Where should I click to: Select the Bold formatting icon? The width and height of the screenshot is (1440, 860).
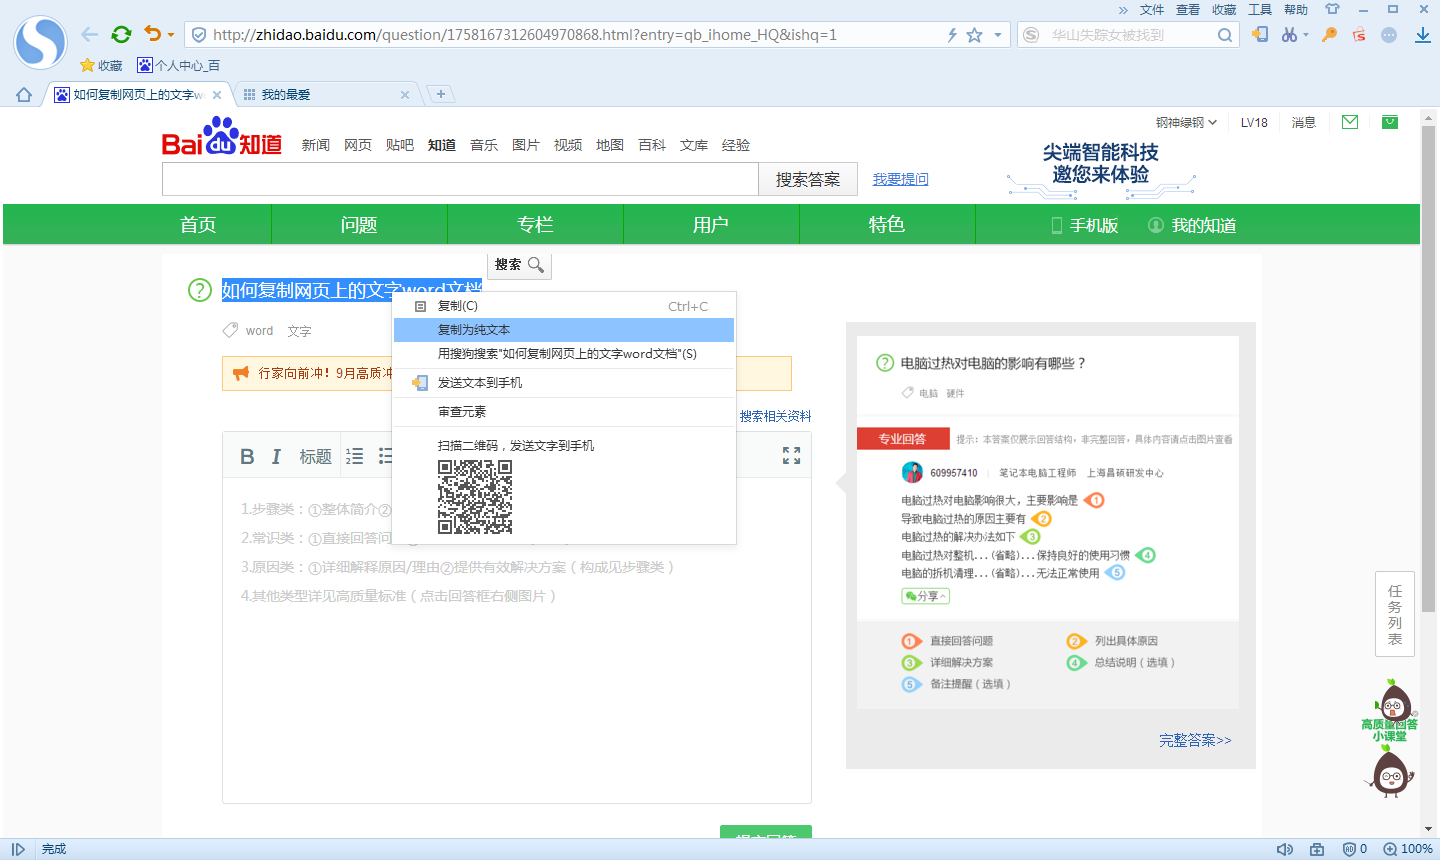(x=247, y=456)
